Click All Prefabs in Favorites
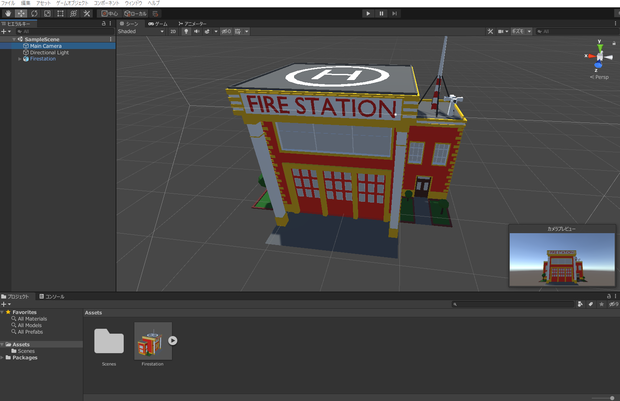620x401 pixels. point(30,332)
